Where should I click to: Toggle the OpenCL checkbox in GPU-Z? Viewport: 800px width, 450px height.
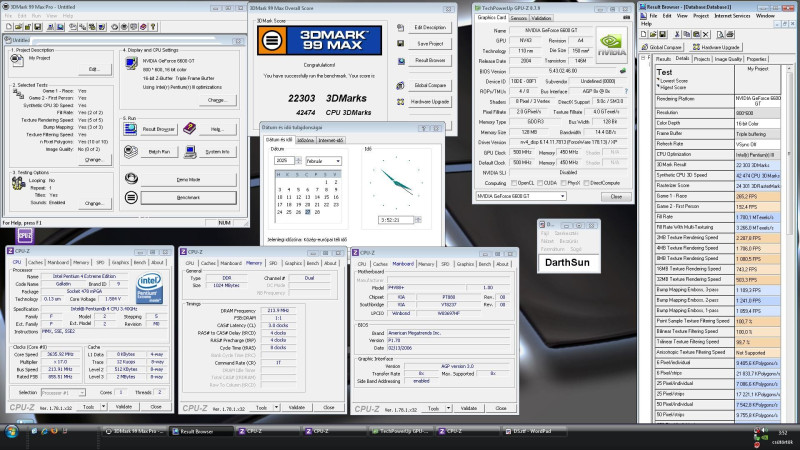click(514, 183)
